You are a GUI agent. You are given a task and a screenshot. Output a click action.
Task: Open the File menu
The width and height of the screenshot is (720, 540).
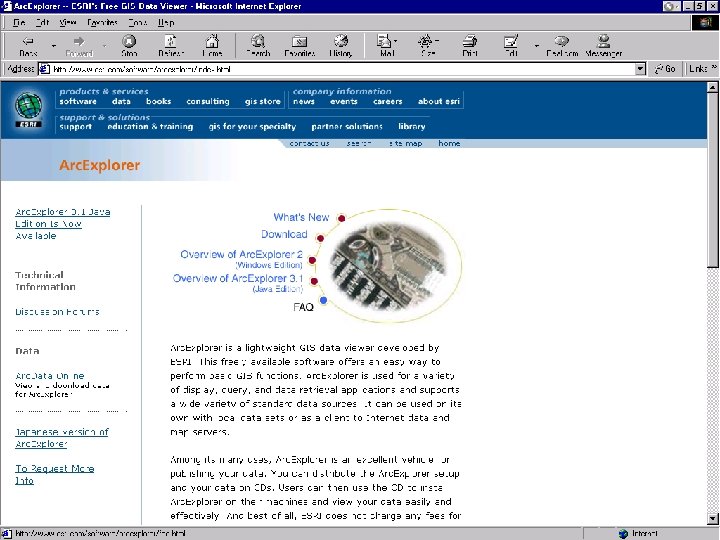[x=19, y=22]
